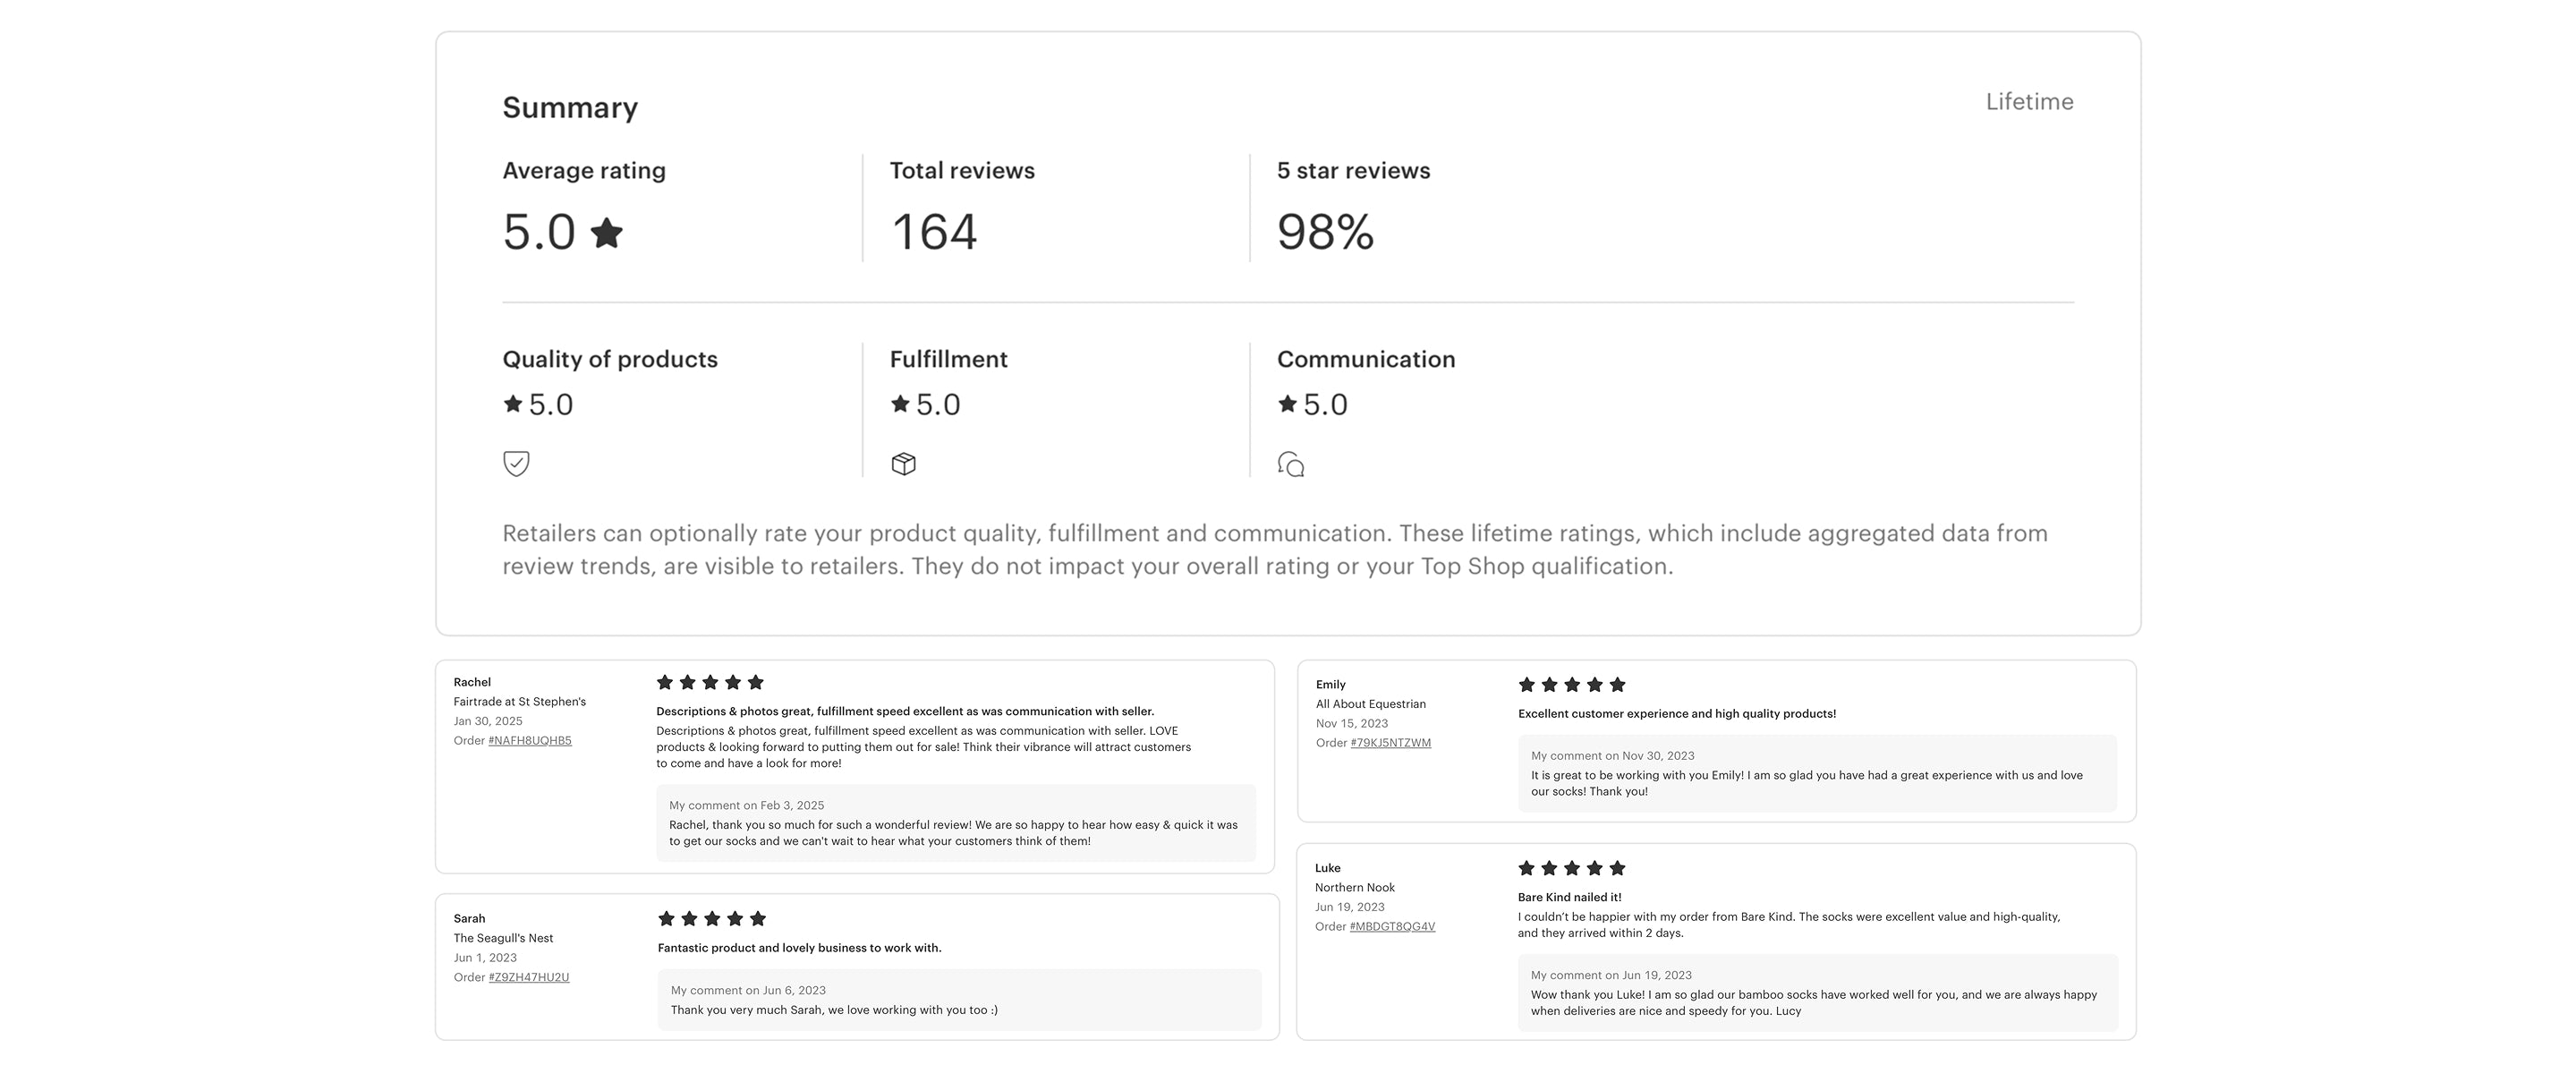Click the star next to Quality of products score
The image size is (2576, 1065).
tap(513, 403)
